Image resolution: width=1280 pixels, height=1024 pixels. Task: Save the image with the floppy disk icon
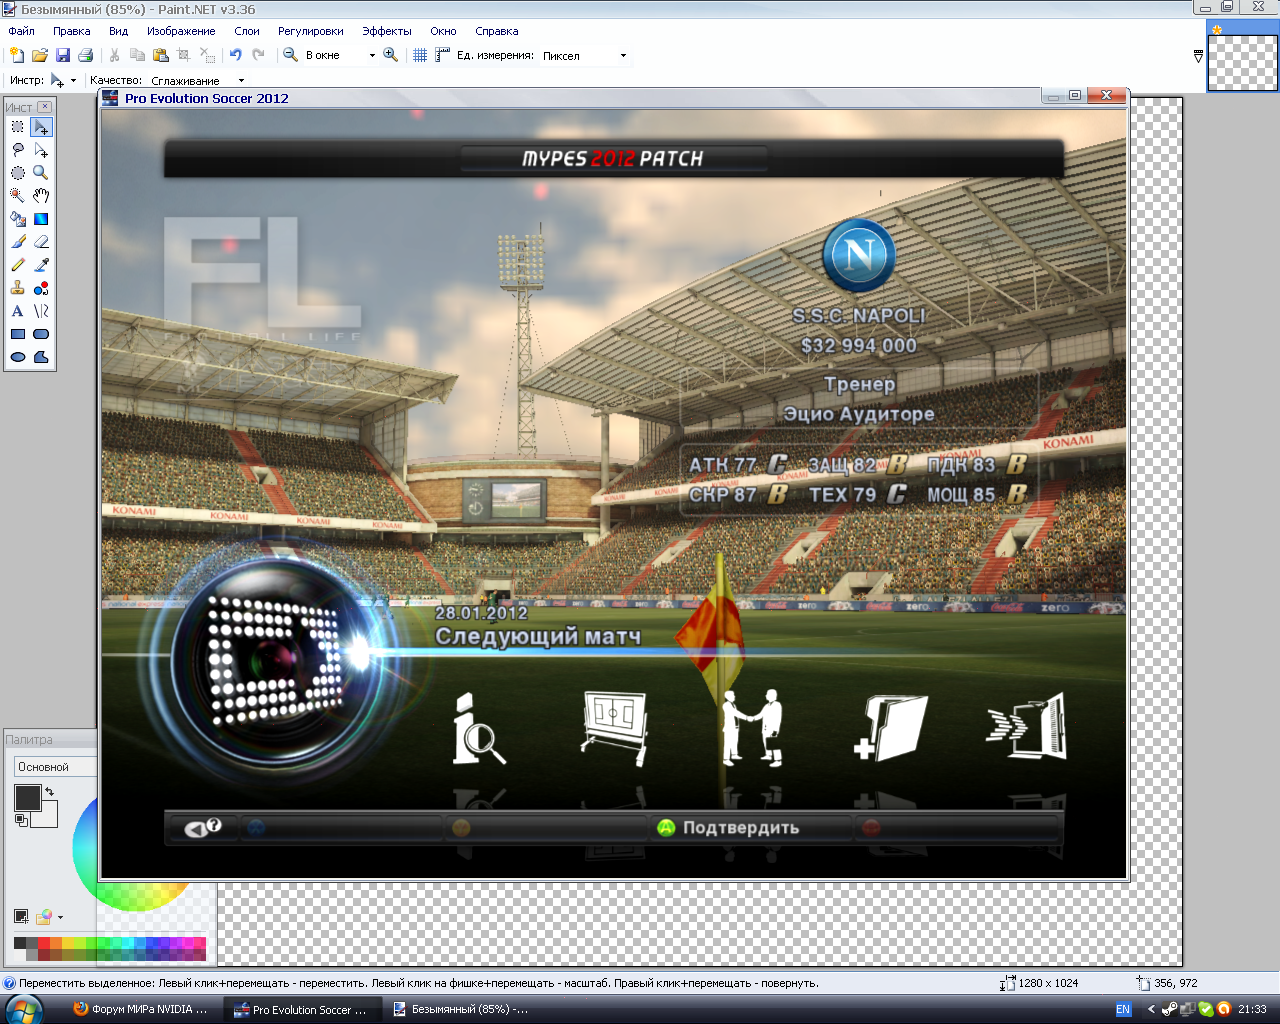[x=62, y=55]
